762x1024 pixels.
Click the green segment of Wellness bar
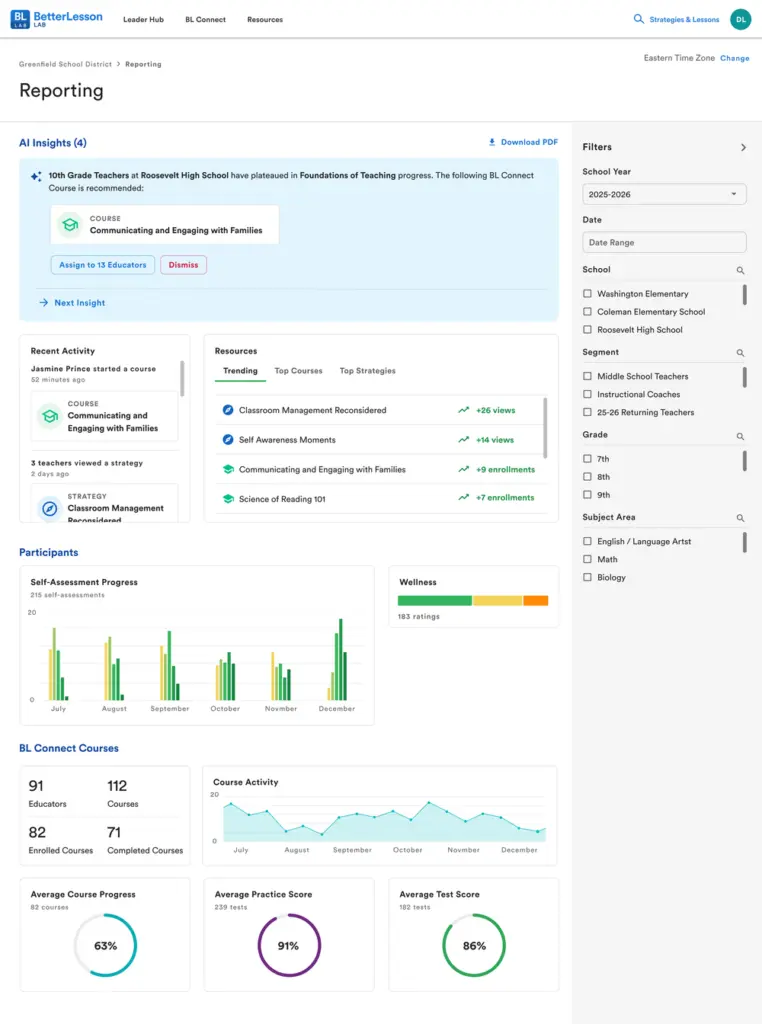coord(435,601)
